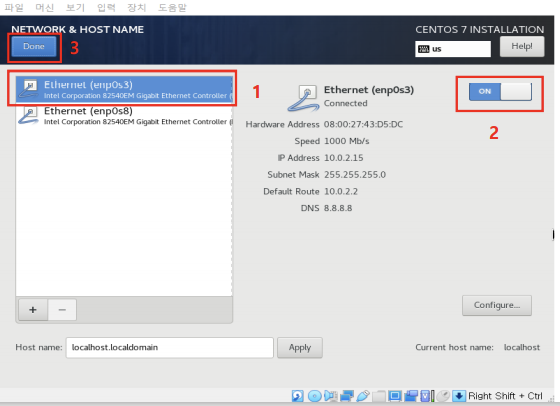Open the 입력 menu
Image resolution: width=560 pixels, height=406 pixels.
click(x=106, y=7)
